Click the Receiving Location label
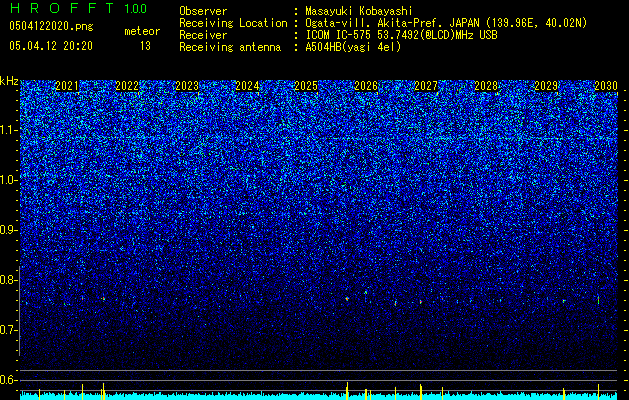Screen dimensions: 629x400 coord(233,23)
